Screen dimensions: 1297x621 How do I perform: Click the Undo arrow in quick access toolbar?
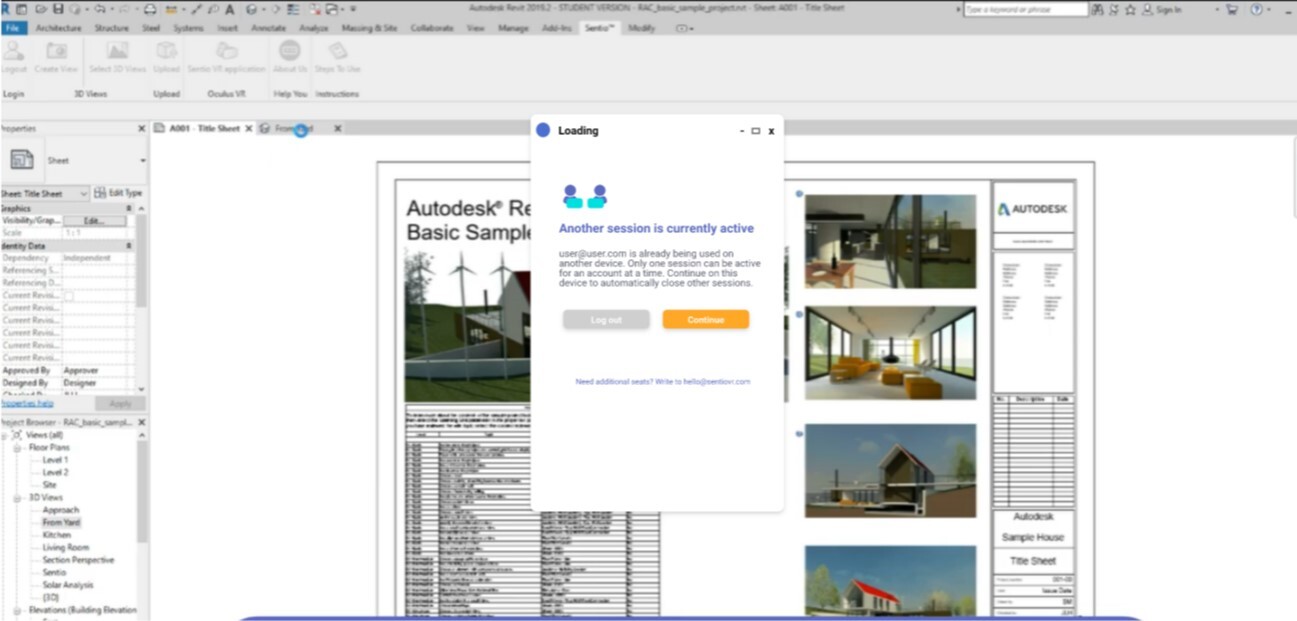point(102,9)
